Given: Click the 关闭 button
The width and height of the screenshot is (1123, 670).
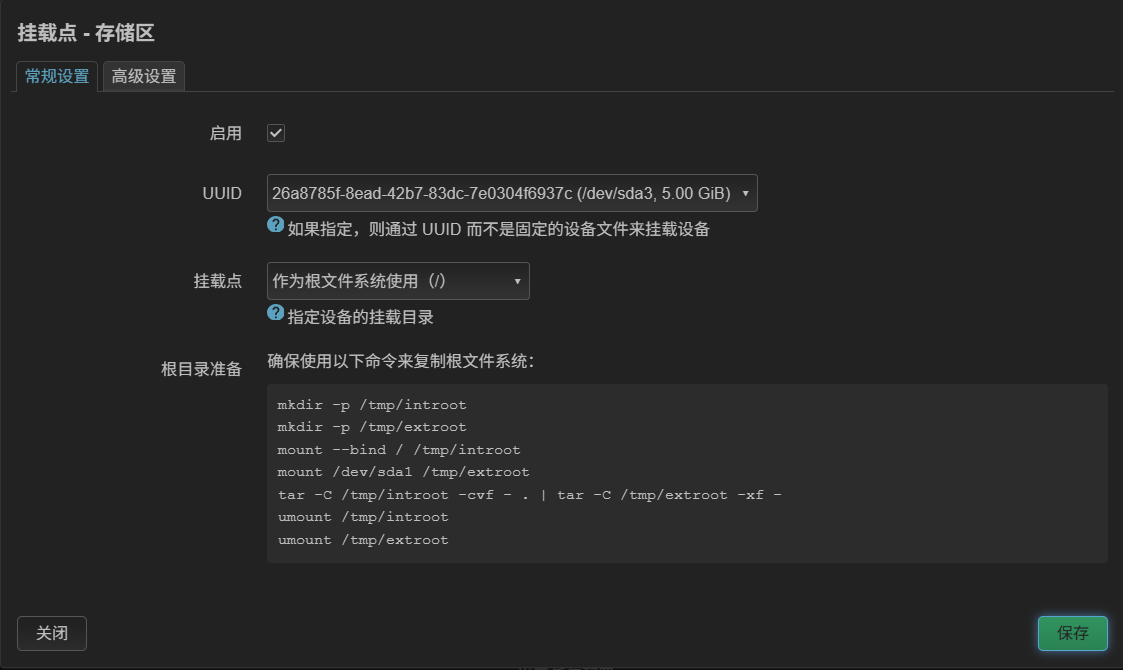Looking at the screenshot, I should tap(52, 634).
